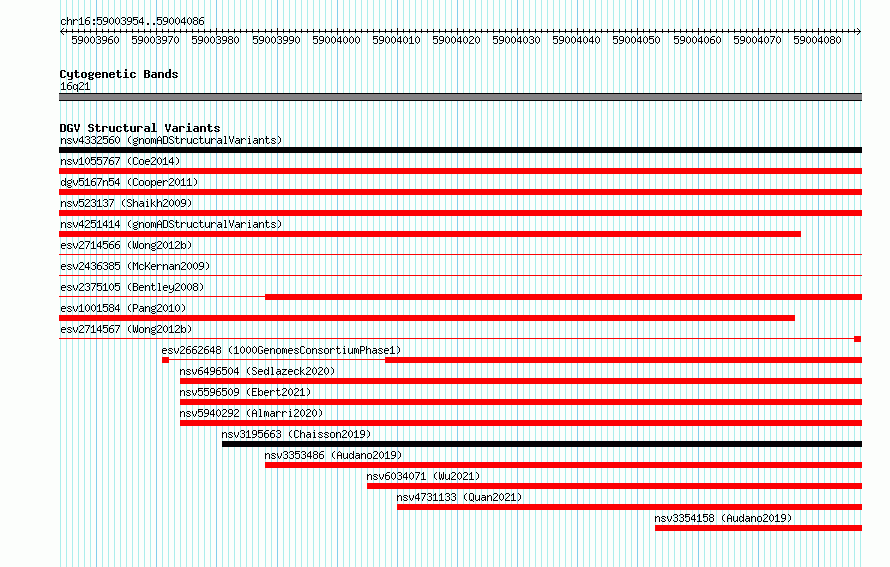Click the DGV Structural Variants track title
This screenshot has width=890, height=567.
point(140,128)
